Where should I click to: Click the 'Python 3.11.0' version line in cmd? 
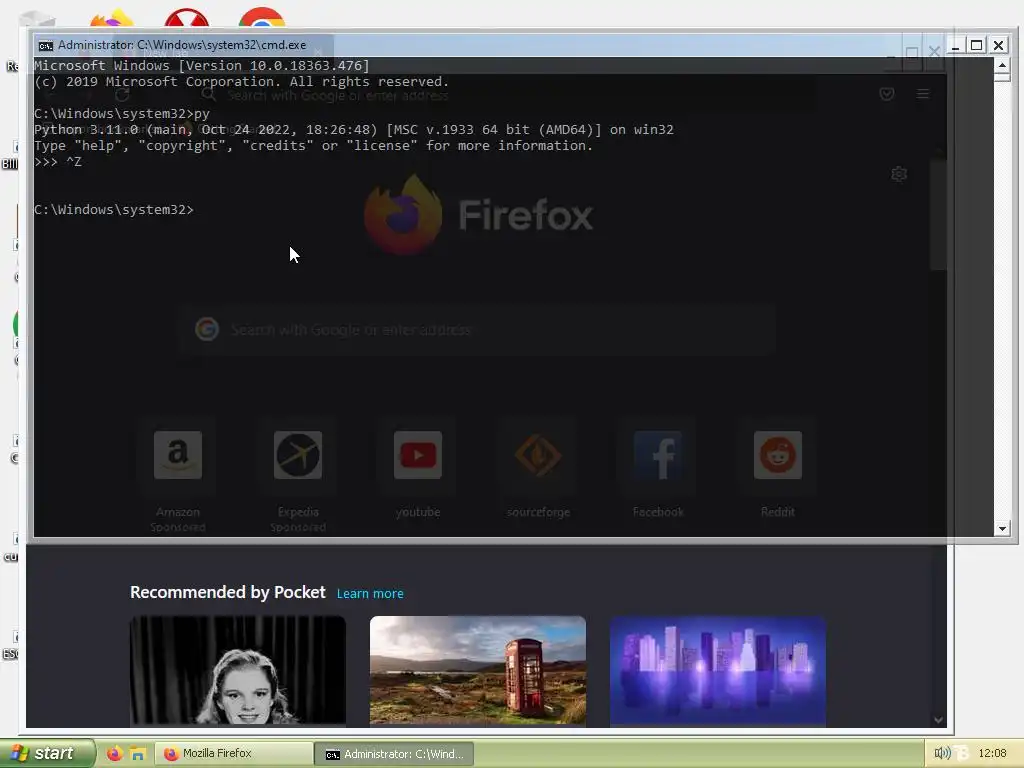pos(353,129)
